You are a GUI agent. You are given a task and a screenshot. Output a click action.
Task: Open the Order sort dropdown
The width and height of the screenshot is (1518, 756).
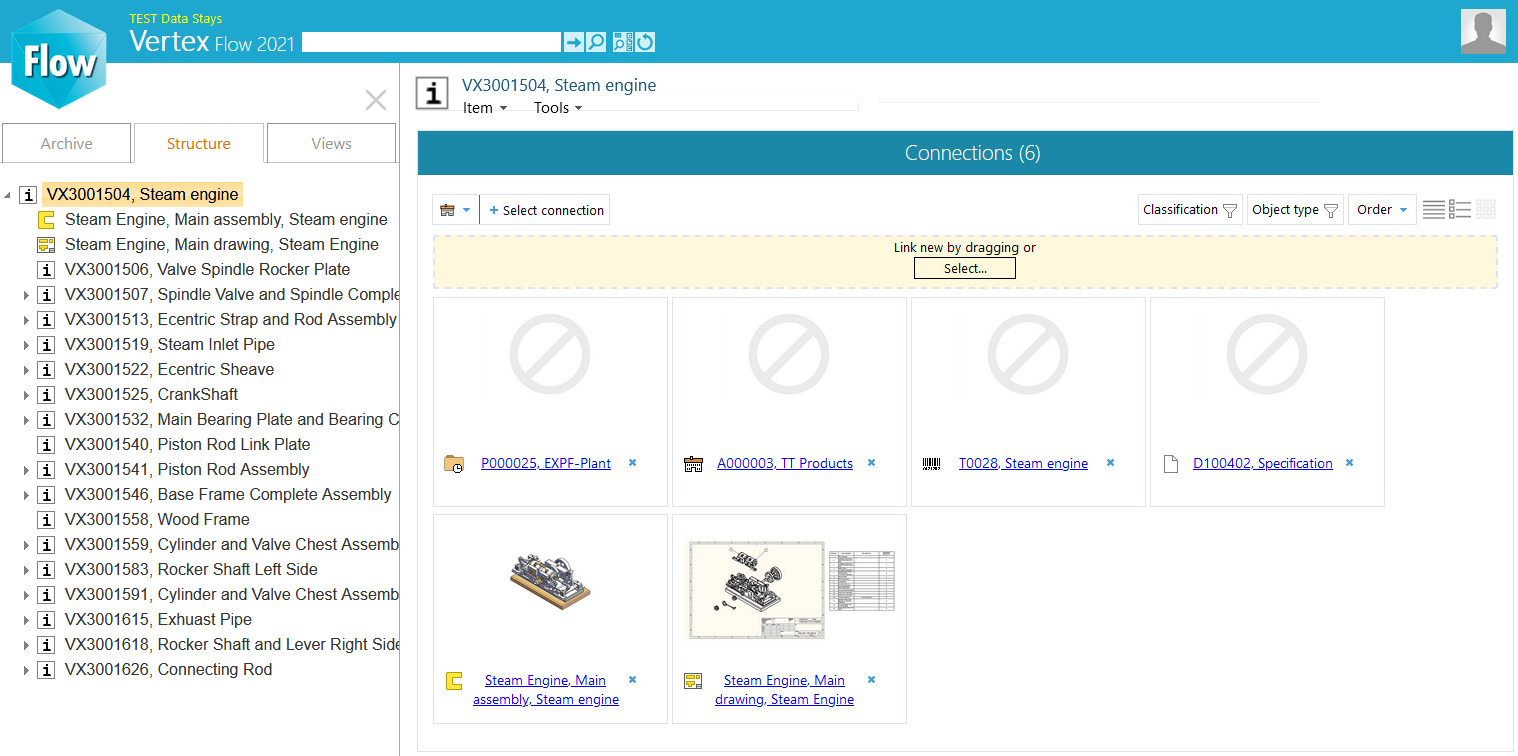1381,209
